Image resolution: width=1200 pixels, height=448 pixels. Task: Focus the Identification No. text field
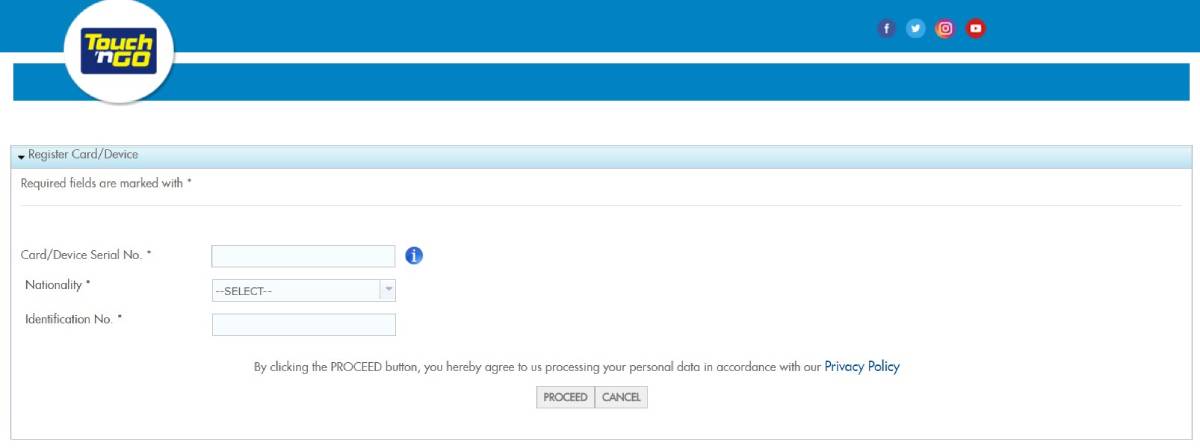click(x=303, y=325)
